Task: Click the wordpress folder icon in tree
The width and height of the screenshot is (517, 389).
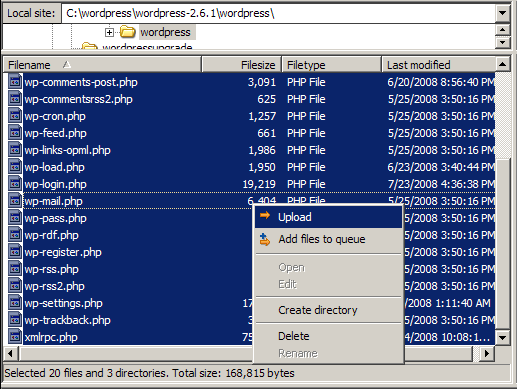Action: 127,32
